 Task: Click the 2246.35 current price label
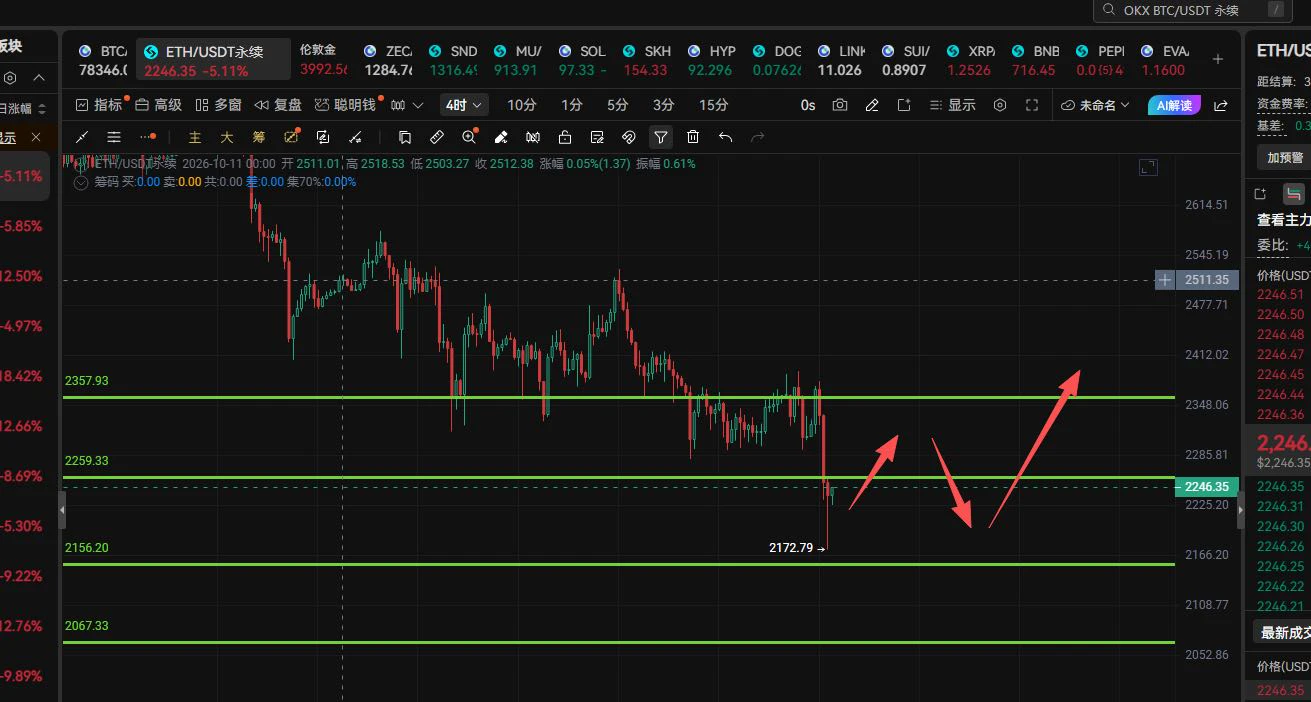coord(1207,487)
